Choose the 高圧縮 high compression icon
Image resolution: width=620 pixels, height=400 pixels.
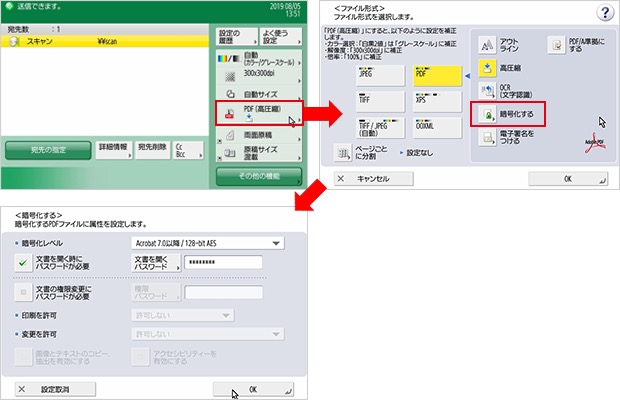click(488, 69)
